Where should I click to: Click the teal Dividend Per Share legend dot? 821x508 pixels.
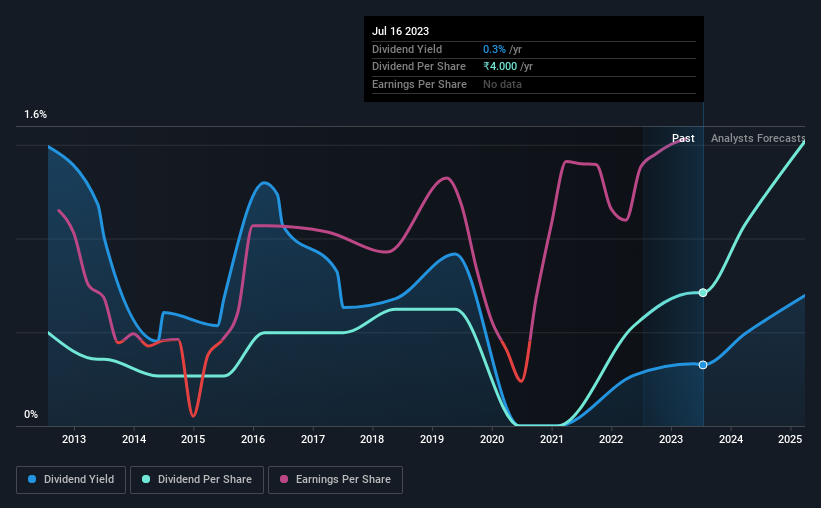click(146, 479)
